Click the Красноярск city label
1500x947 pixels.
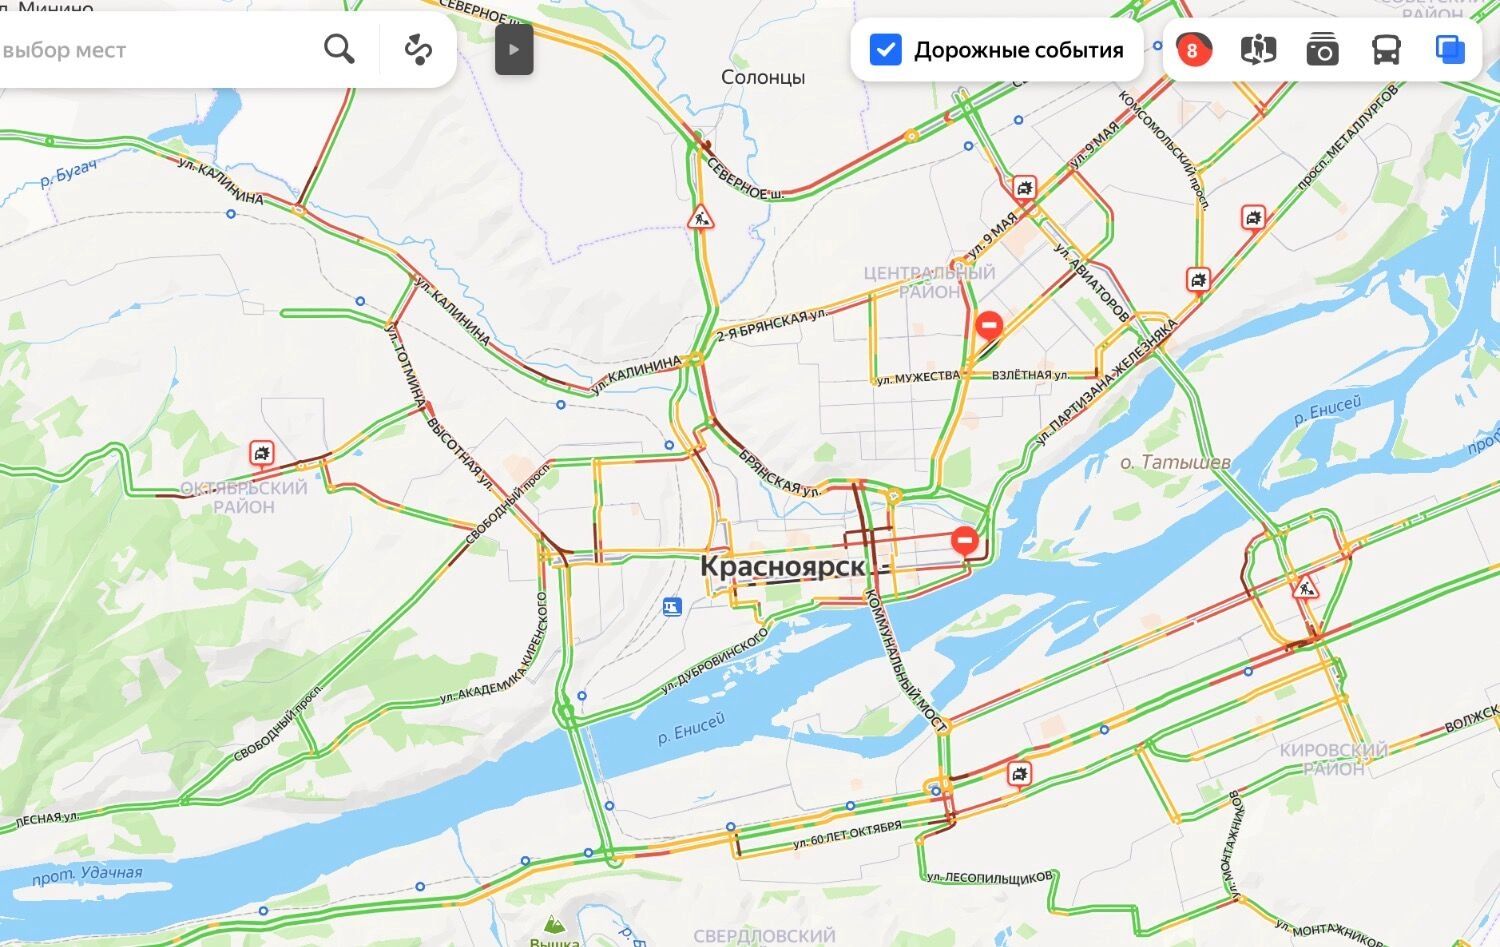coord(782,565)
